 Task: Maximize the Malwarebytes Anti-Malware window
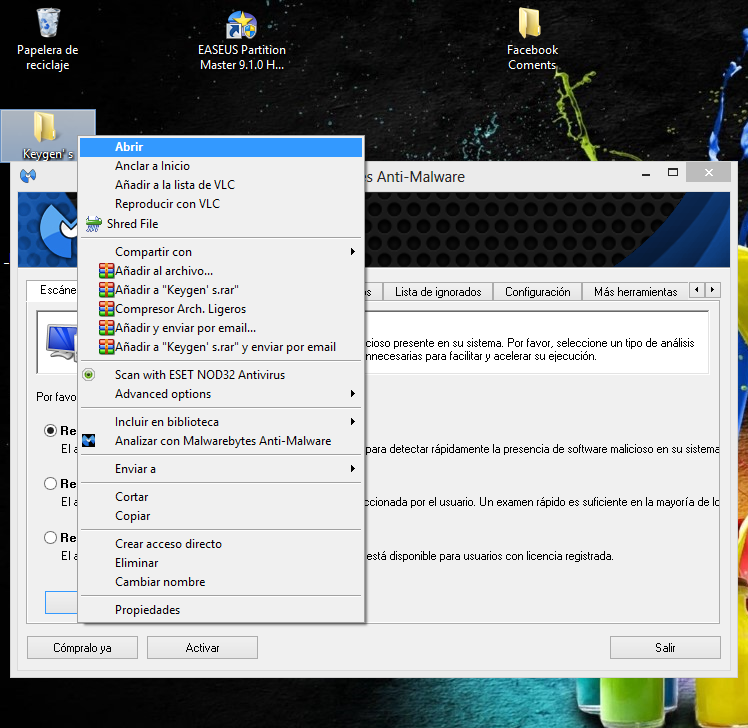pos(673,173)
